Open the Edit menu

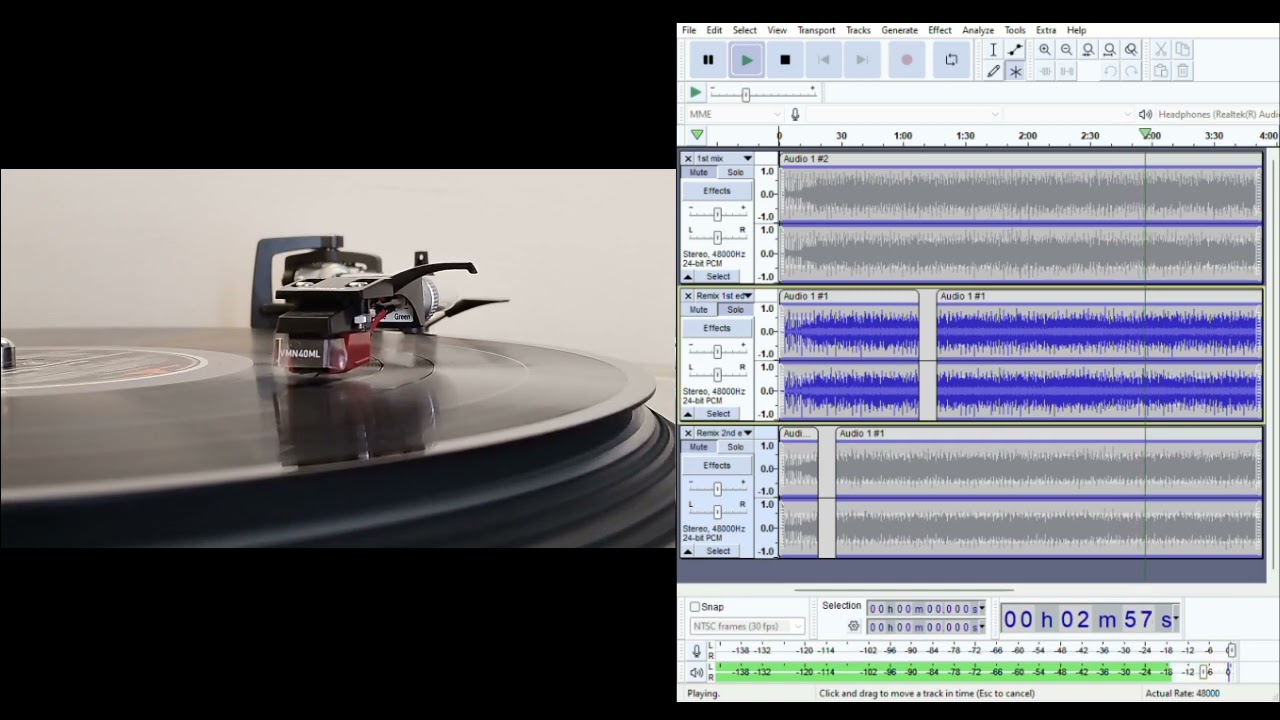714,30
